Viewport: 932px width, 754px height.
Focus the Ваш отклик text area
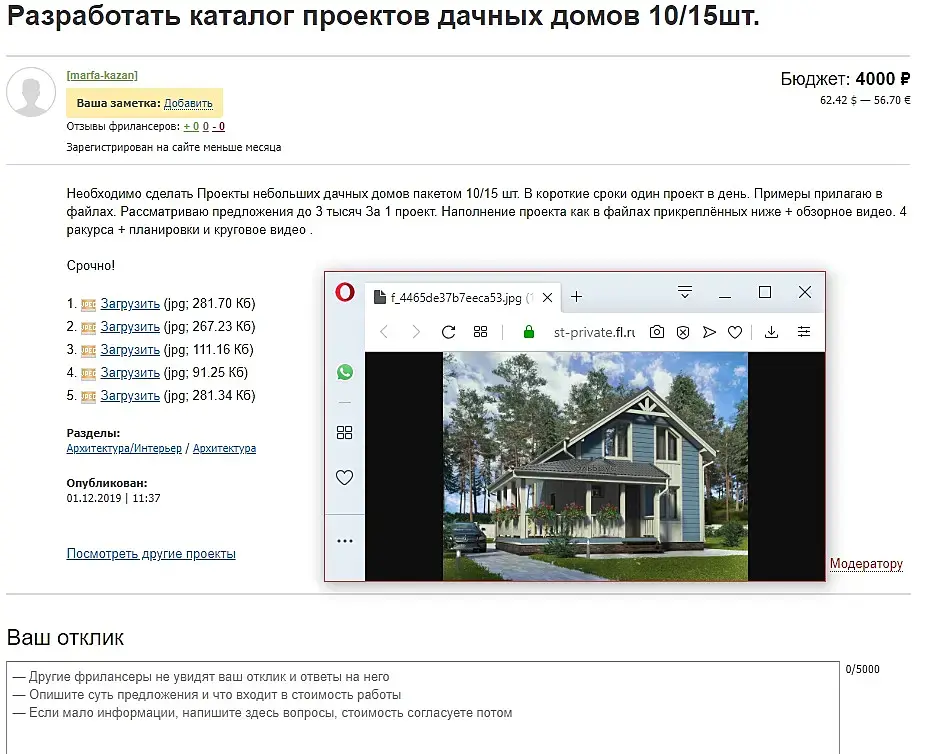point(423,708)
